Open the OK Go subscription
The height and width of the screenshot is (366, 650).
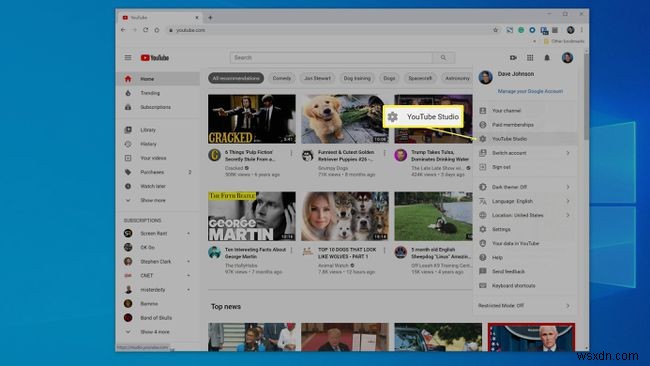(158, 247)
